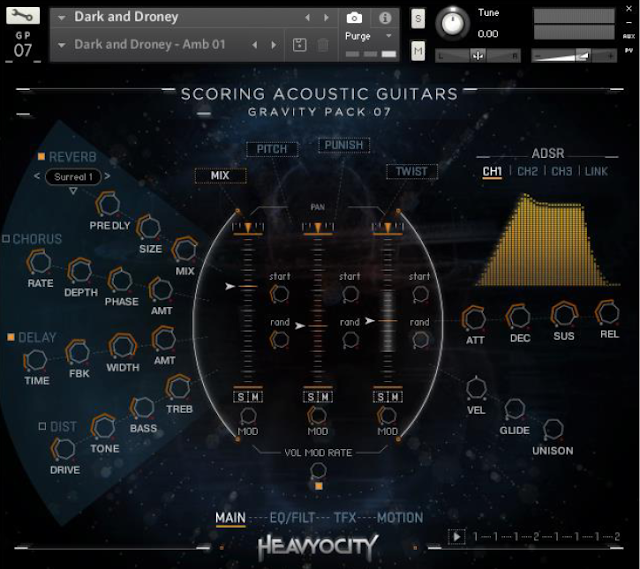Go to next instrument arrow beside Dark and Droney
Image resolution: width=640 pixels, height=569 pixels.
pyautogui.click(x=326, y=18)
